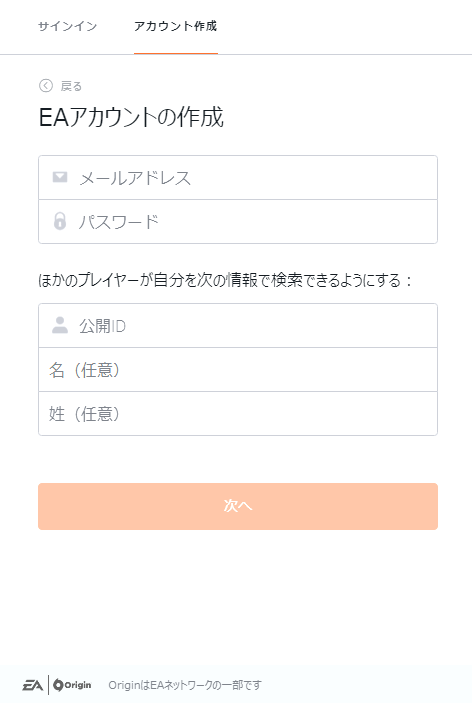Click the orange underline beneath アカウント作成
Image resolution: width=472 pixels, height=703 pixels.
coord(176,53)
